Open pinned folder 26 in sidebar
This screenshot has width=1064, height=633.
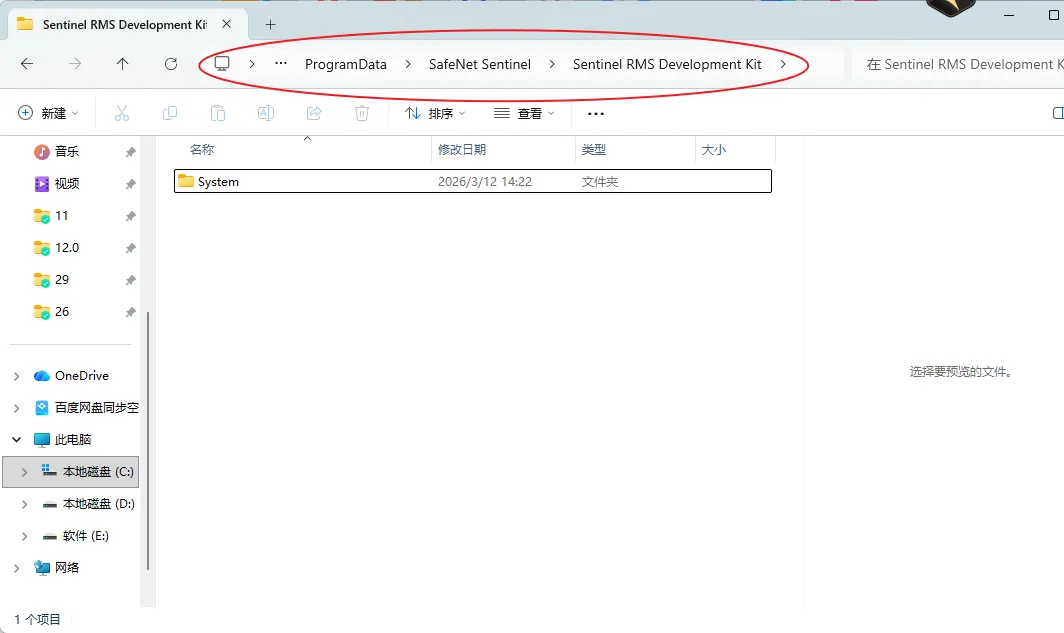click(x=62, y=311)
